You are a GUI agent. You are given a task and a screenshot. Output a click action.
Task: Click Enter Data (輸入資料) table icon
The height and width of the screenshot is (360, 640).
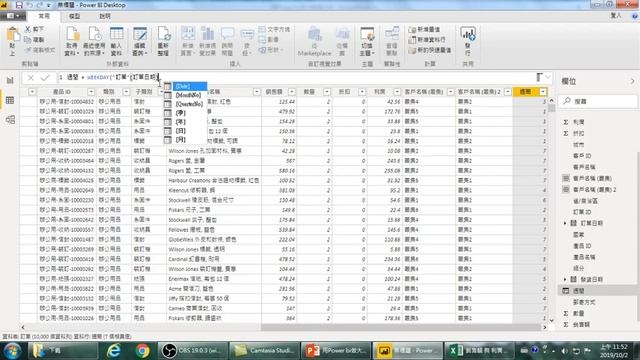tap(116, 41)
